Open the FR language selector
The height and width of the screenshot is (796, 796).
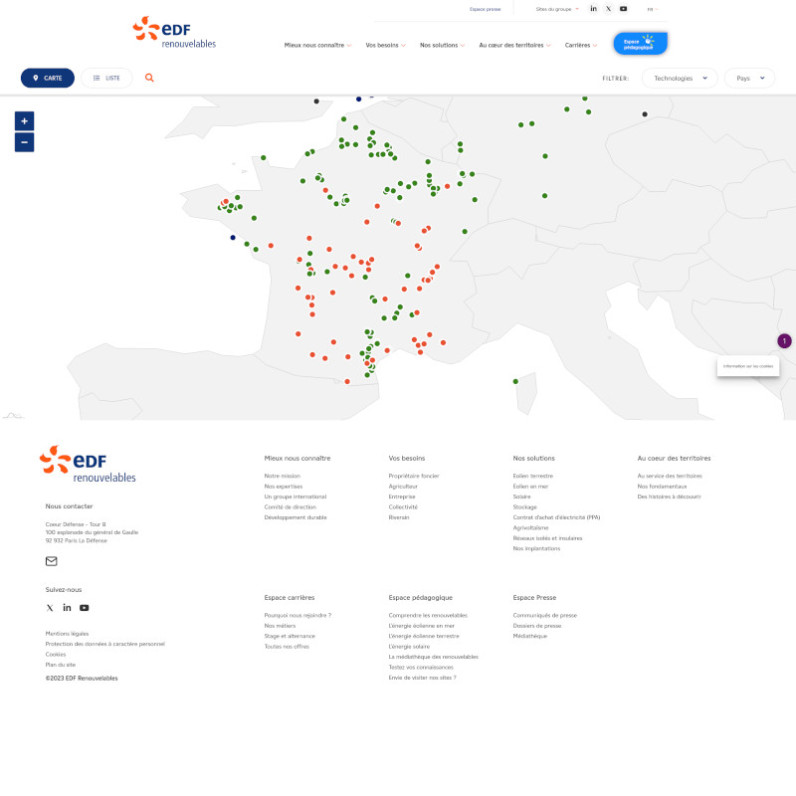tap(652, 9)
